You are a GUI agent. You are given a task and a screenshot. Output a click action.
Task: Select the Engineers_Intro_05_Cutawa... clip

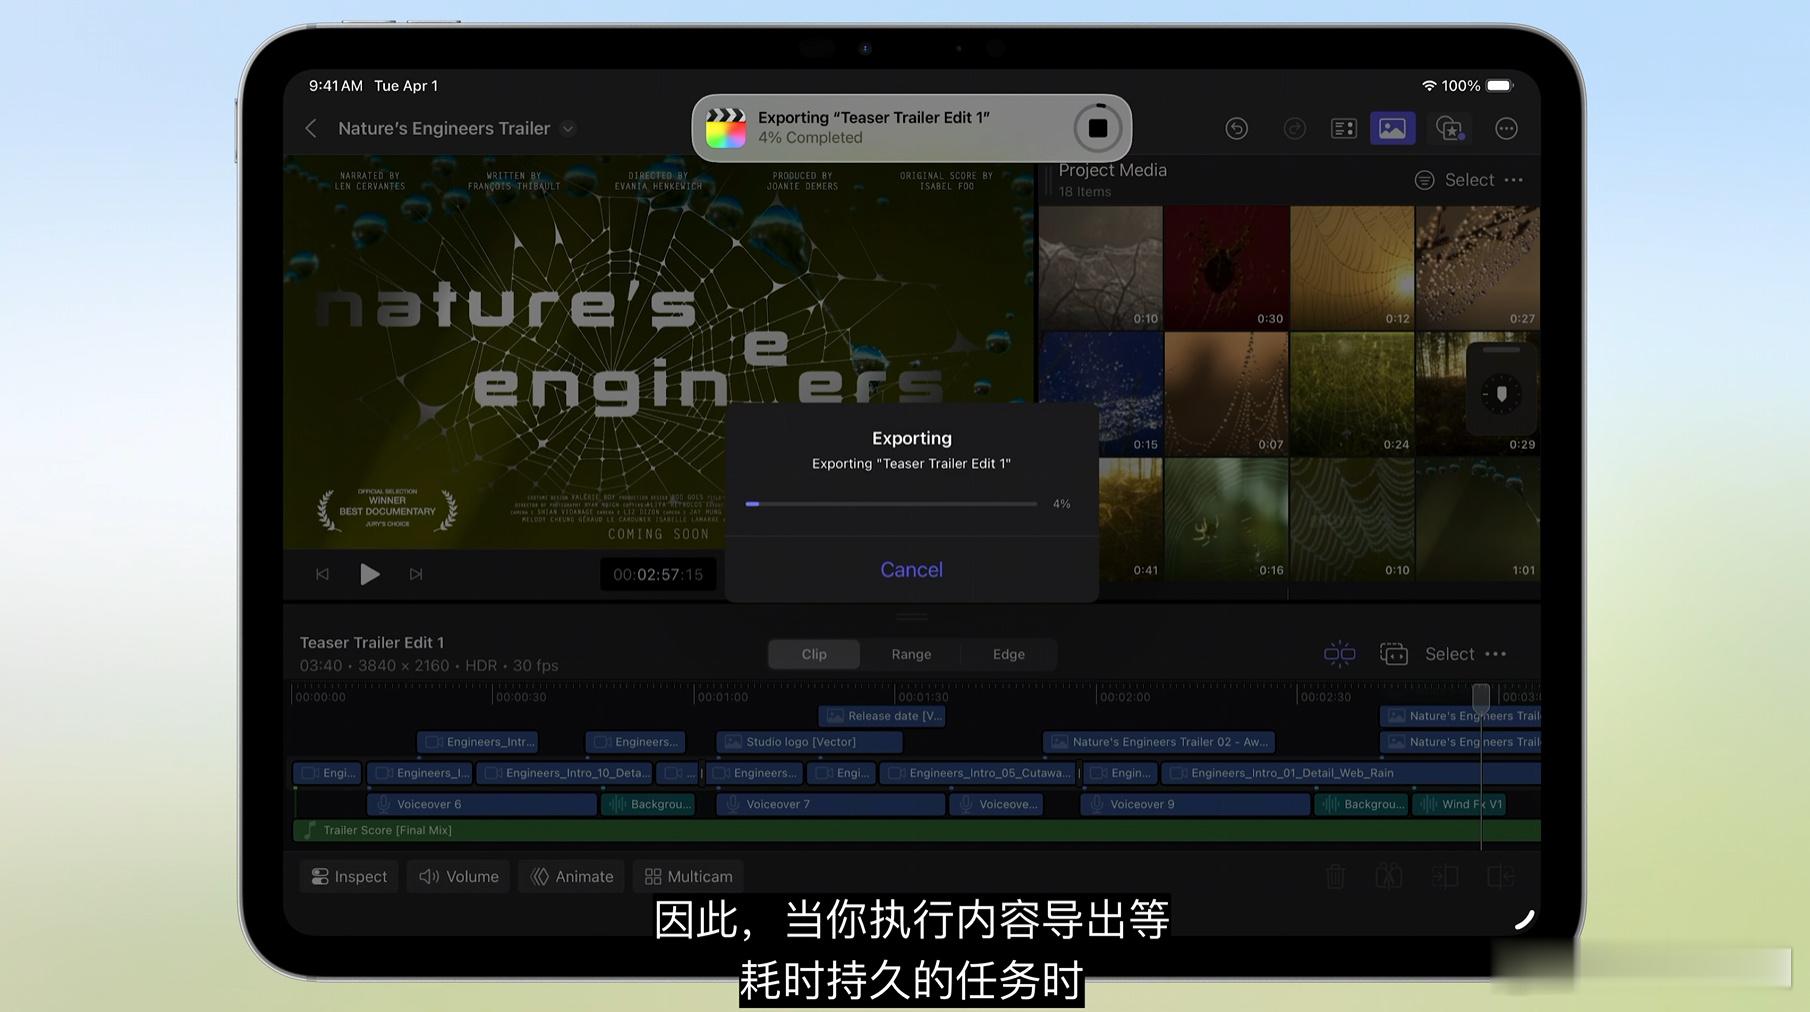[978, 773]
